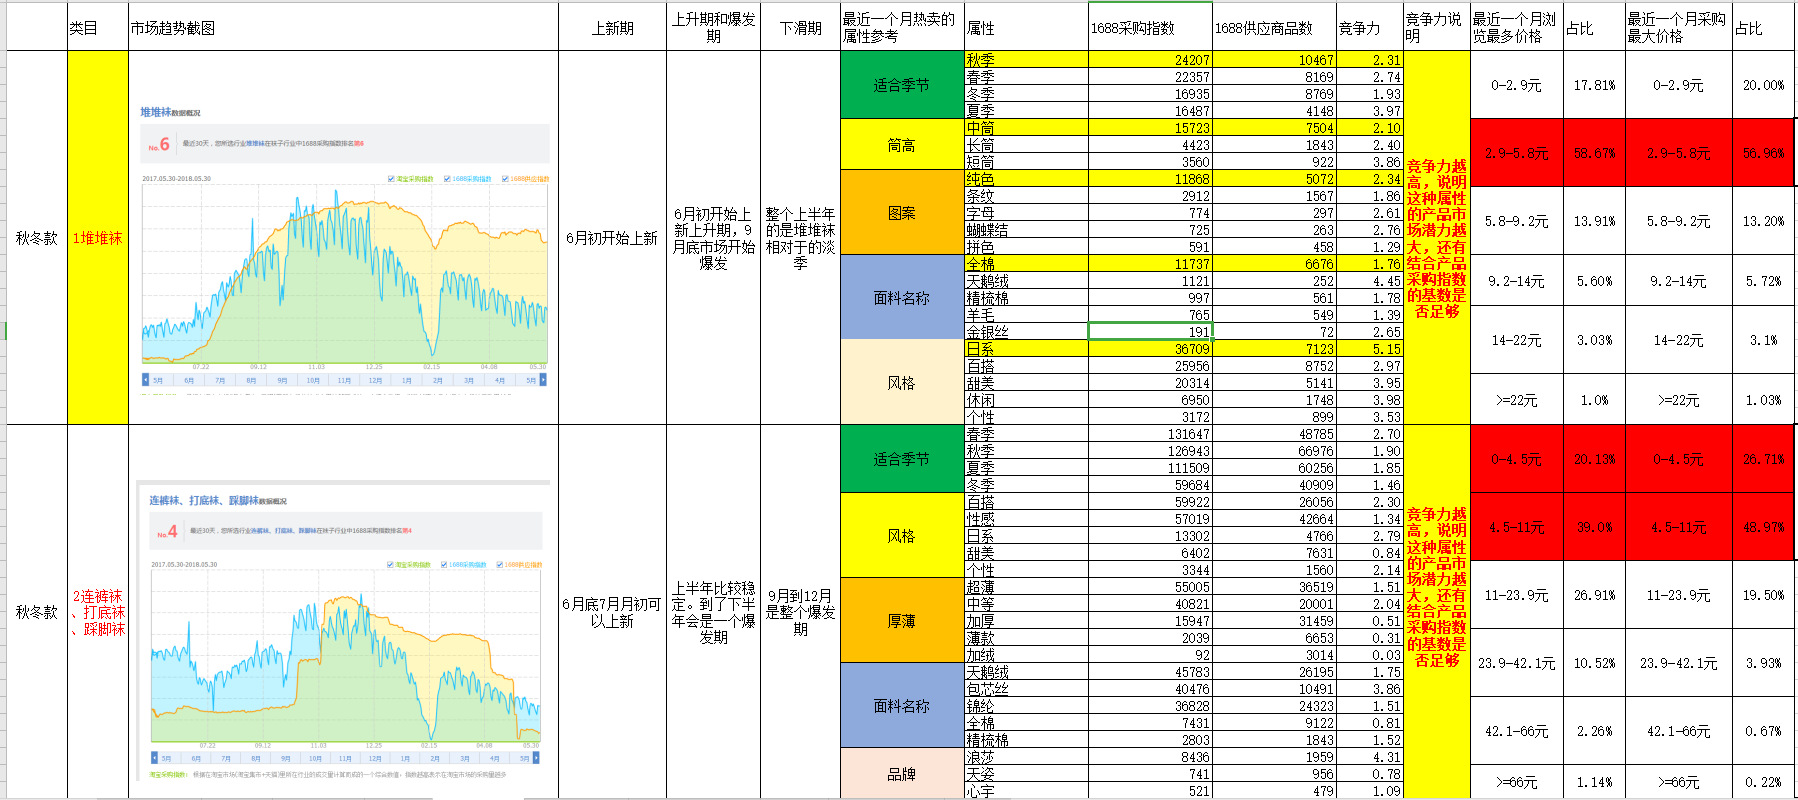Click the 市场趋势截图 header cell
This screenshot has width=1798, height=800.
click(343, 27)
